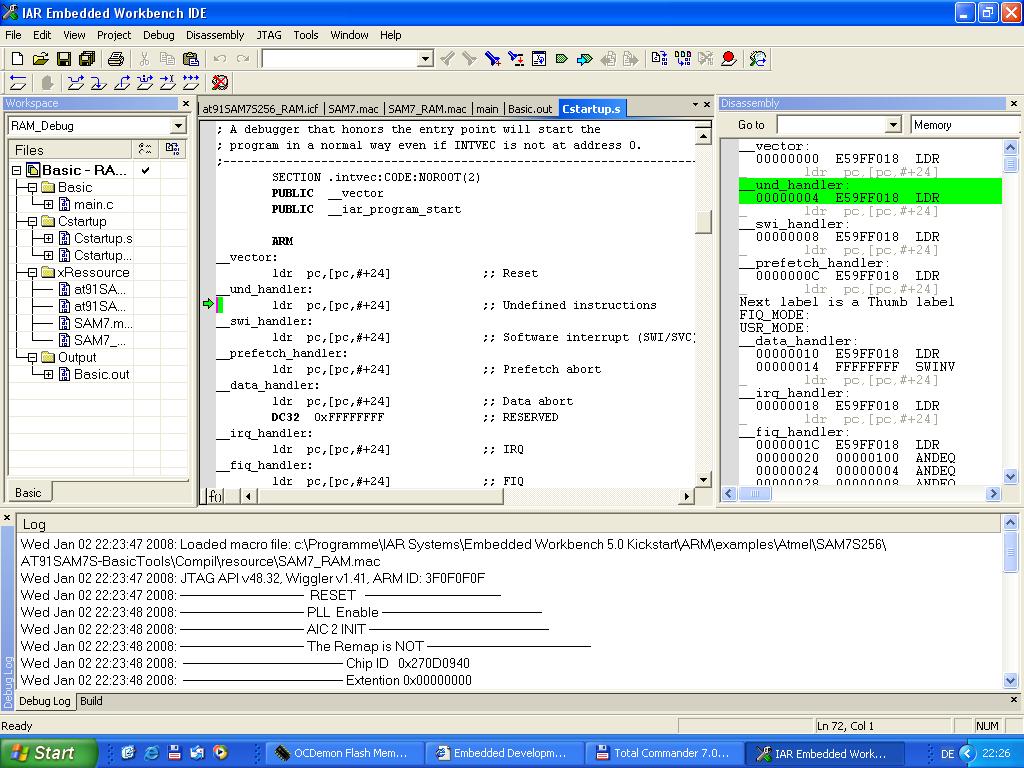The width and height of the screenshot is (1024, 768).
Task: Click the fo function list button
Action: [x=215, y=496]
